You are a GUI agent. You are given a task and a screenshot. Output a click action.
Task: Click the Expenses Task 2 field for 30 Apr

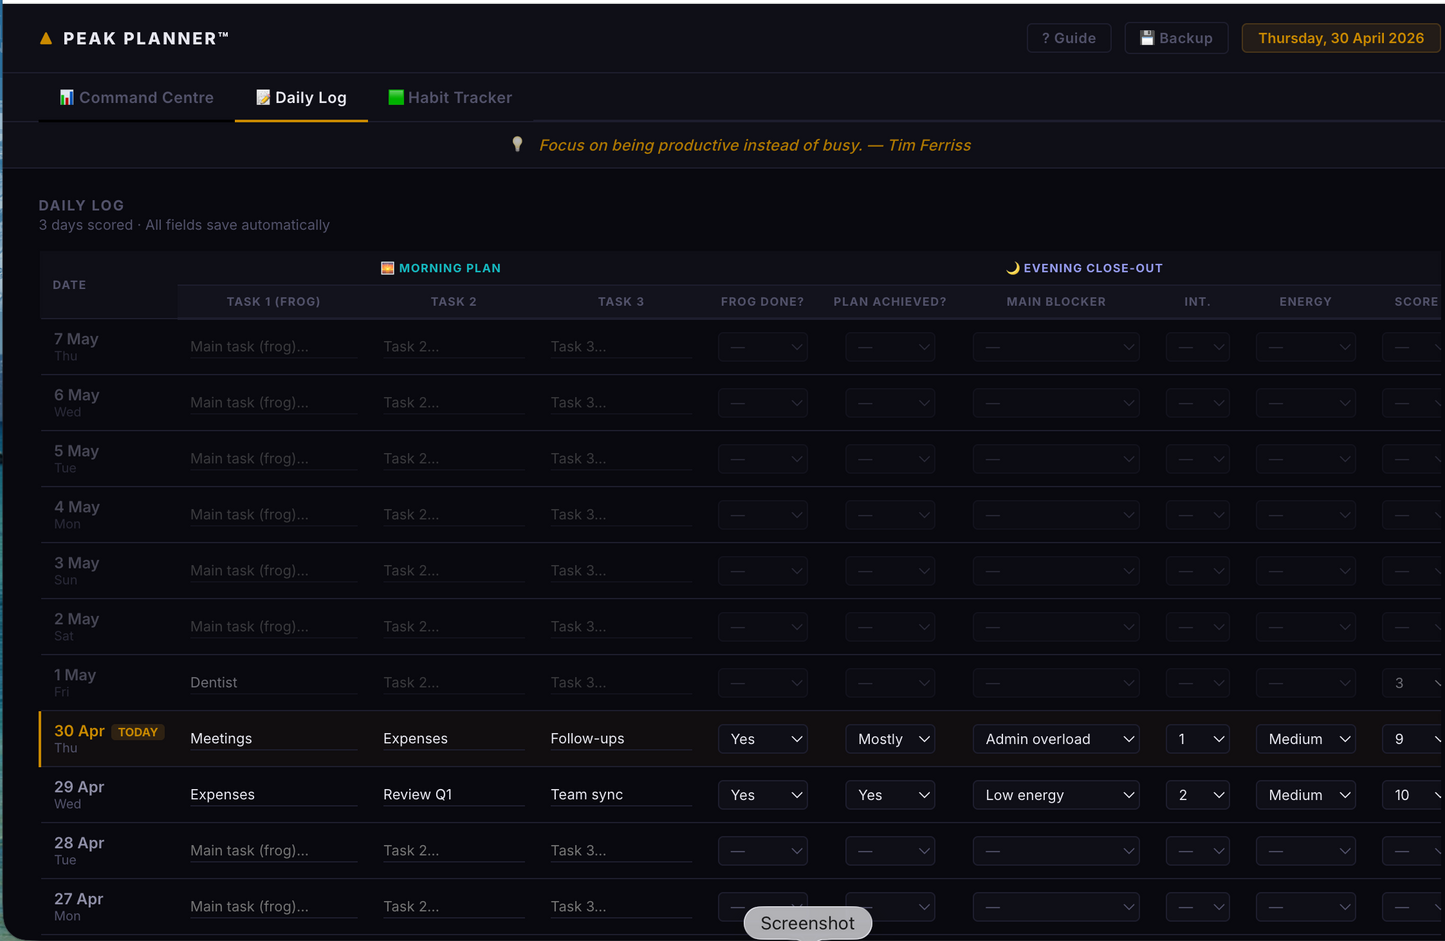[x=453, y=739]
